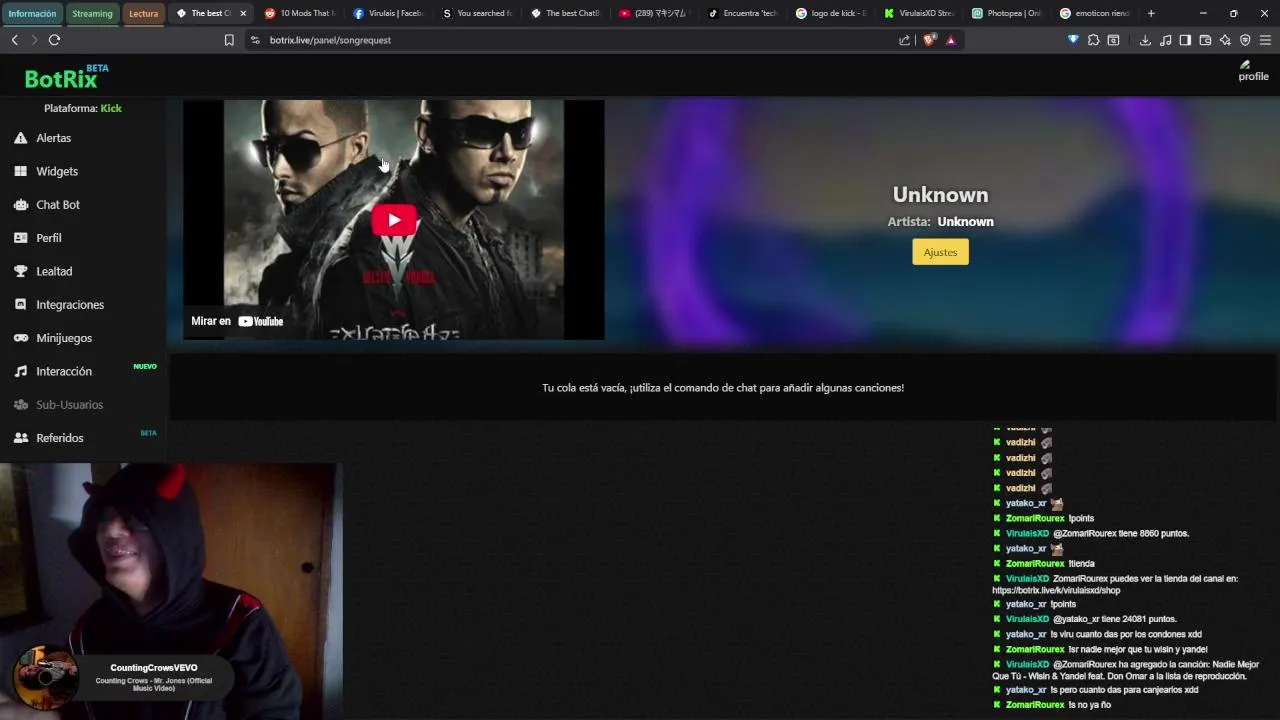Click the Kick platform label
The height and width of the screenshot is (720, 1280).
111,108
